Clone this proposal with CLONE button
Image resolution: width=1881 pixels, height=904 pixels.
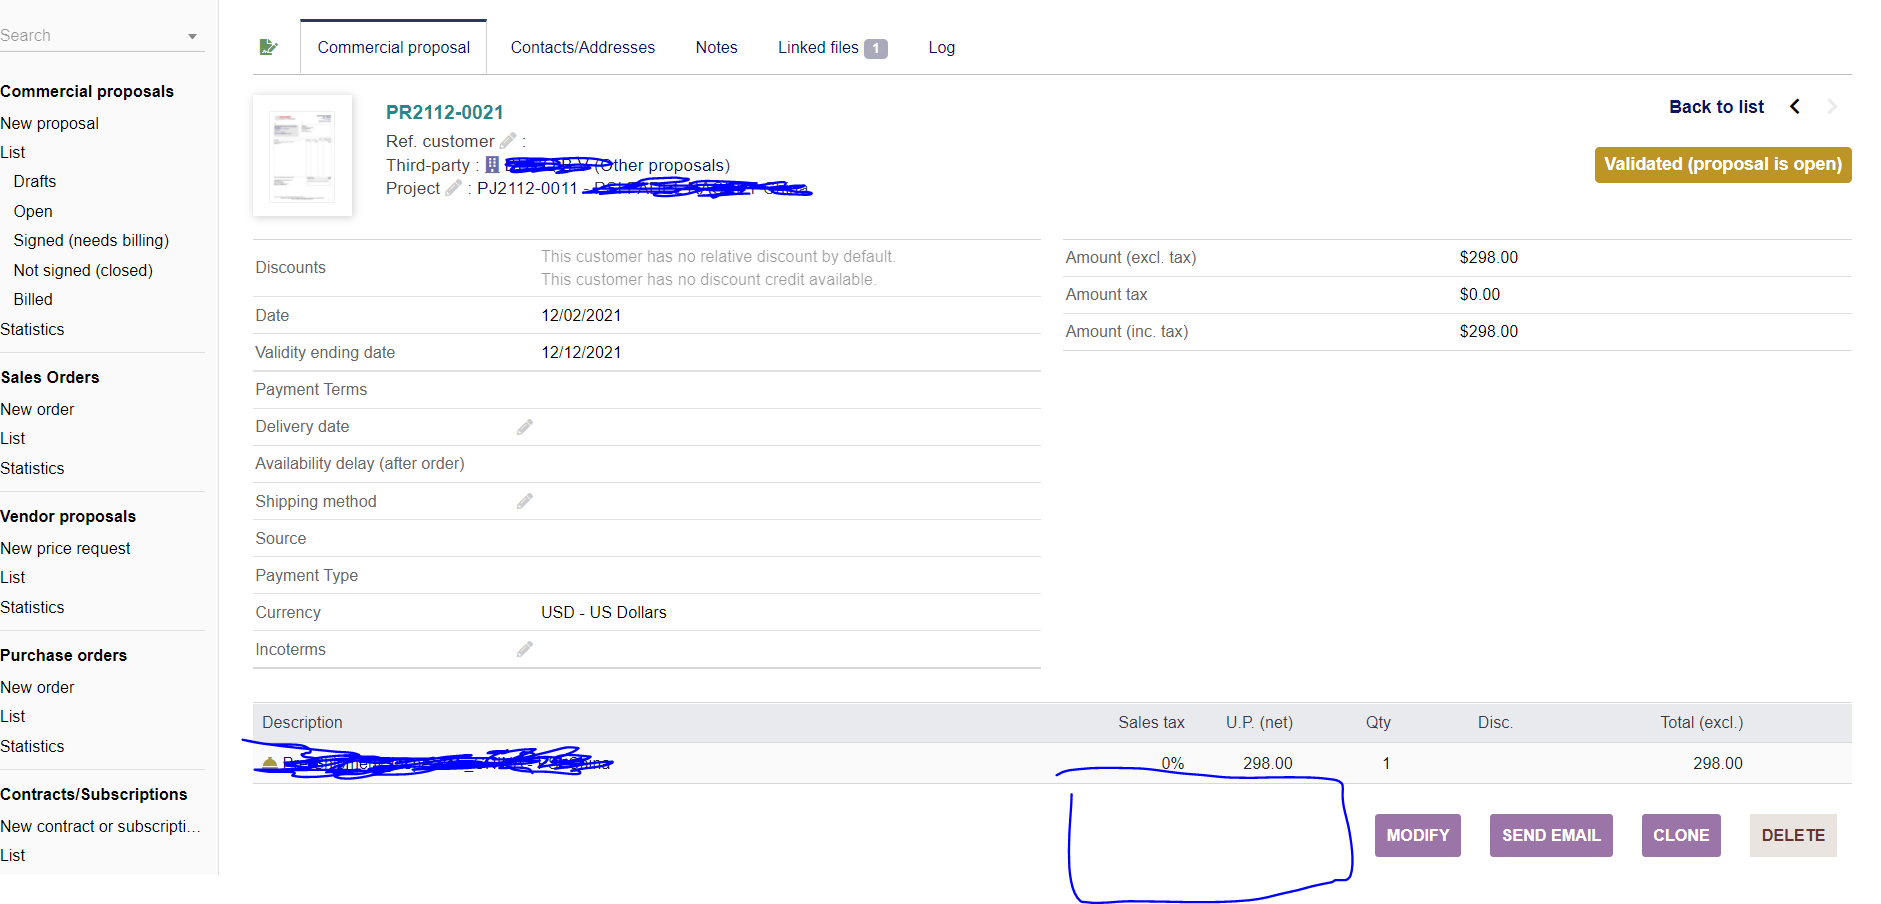point(1680,835)
